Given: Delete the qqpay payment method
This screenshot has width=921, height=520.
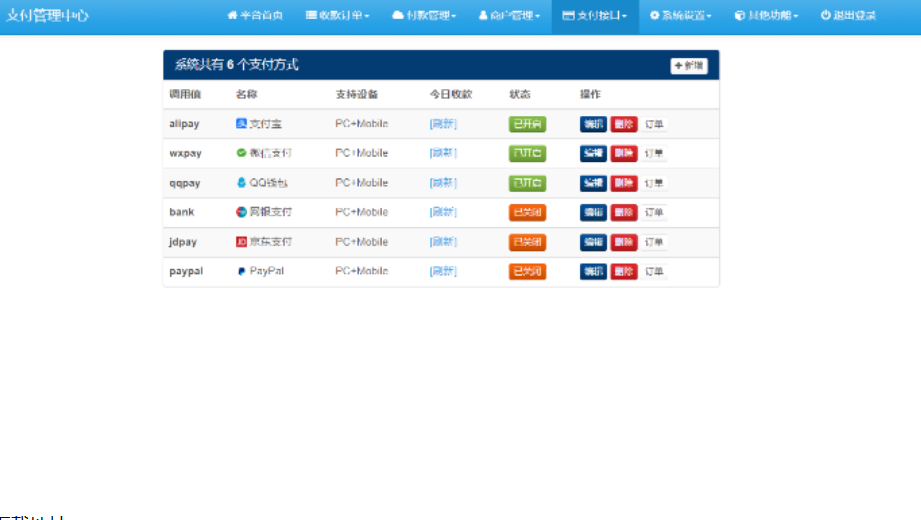Looking at the screenshot, I should (624, 183).
